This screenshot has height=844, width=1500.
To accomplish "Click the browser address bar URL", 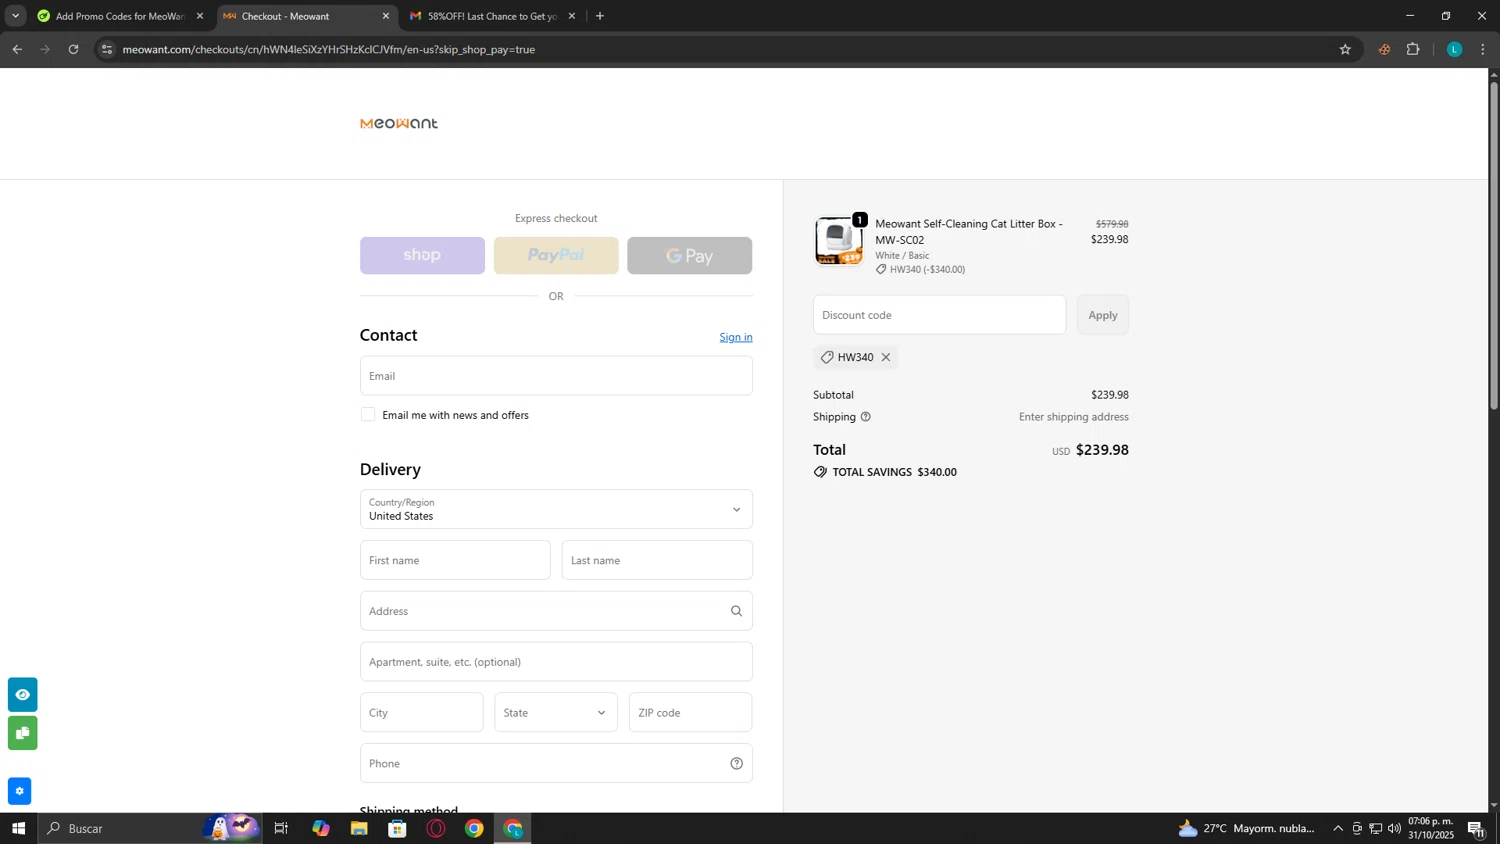I will click(x=328, y=49).
